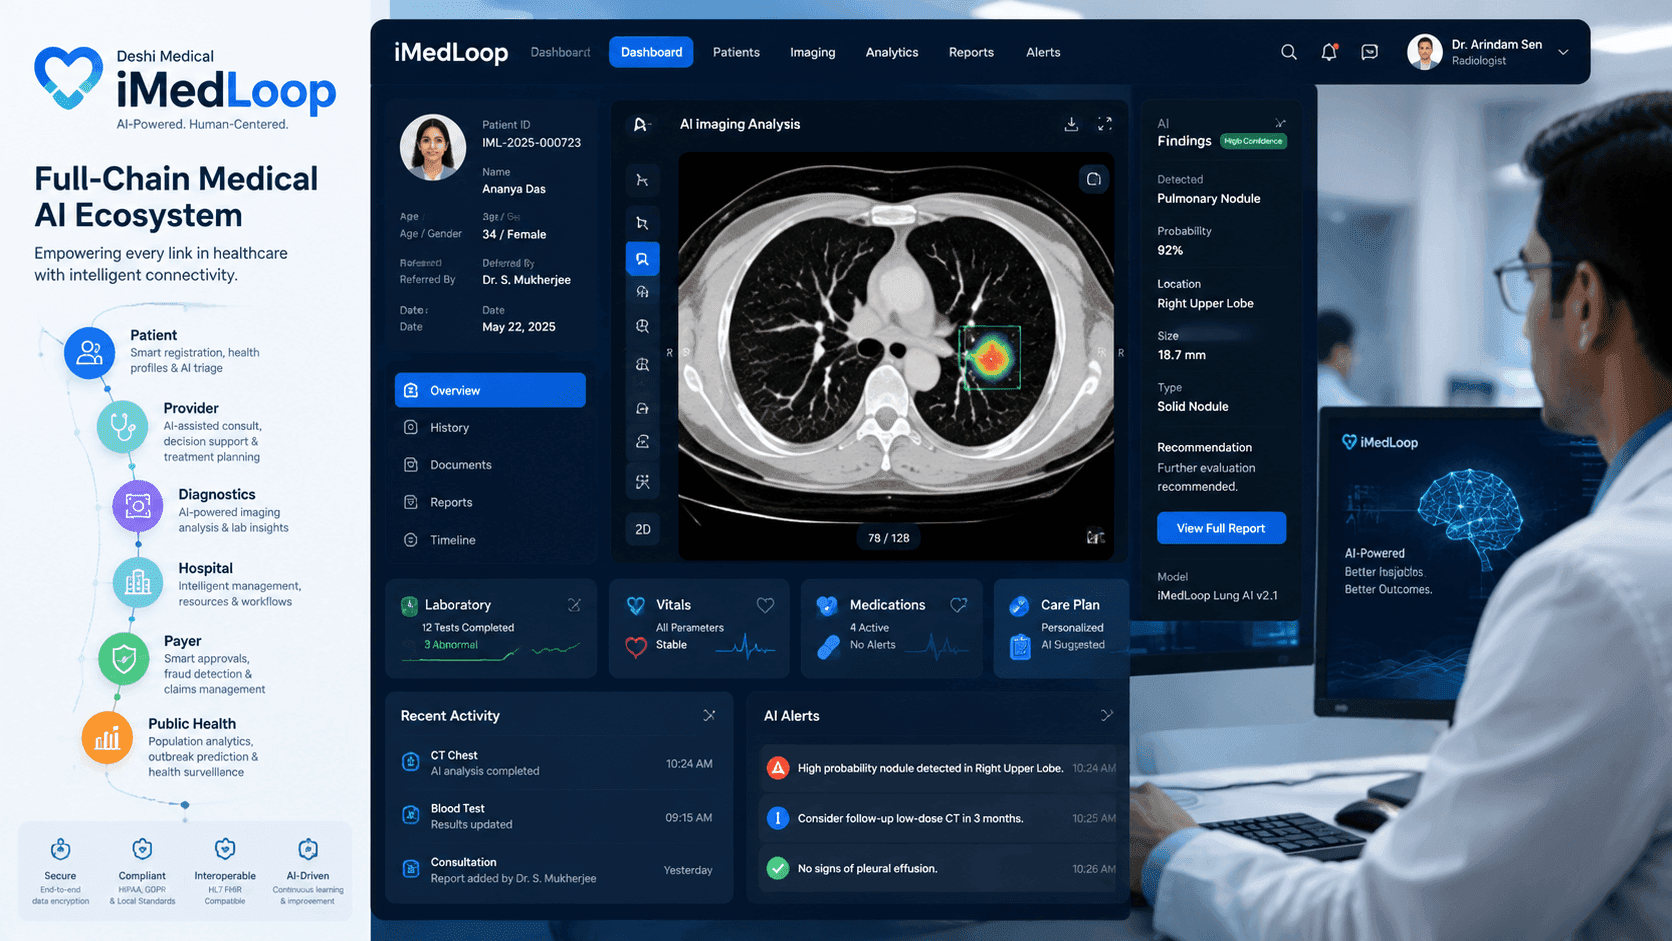Screen dimensions: 1672x941
Task: Open follow-up low-dose CT alert
Action: coord(939,818)
